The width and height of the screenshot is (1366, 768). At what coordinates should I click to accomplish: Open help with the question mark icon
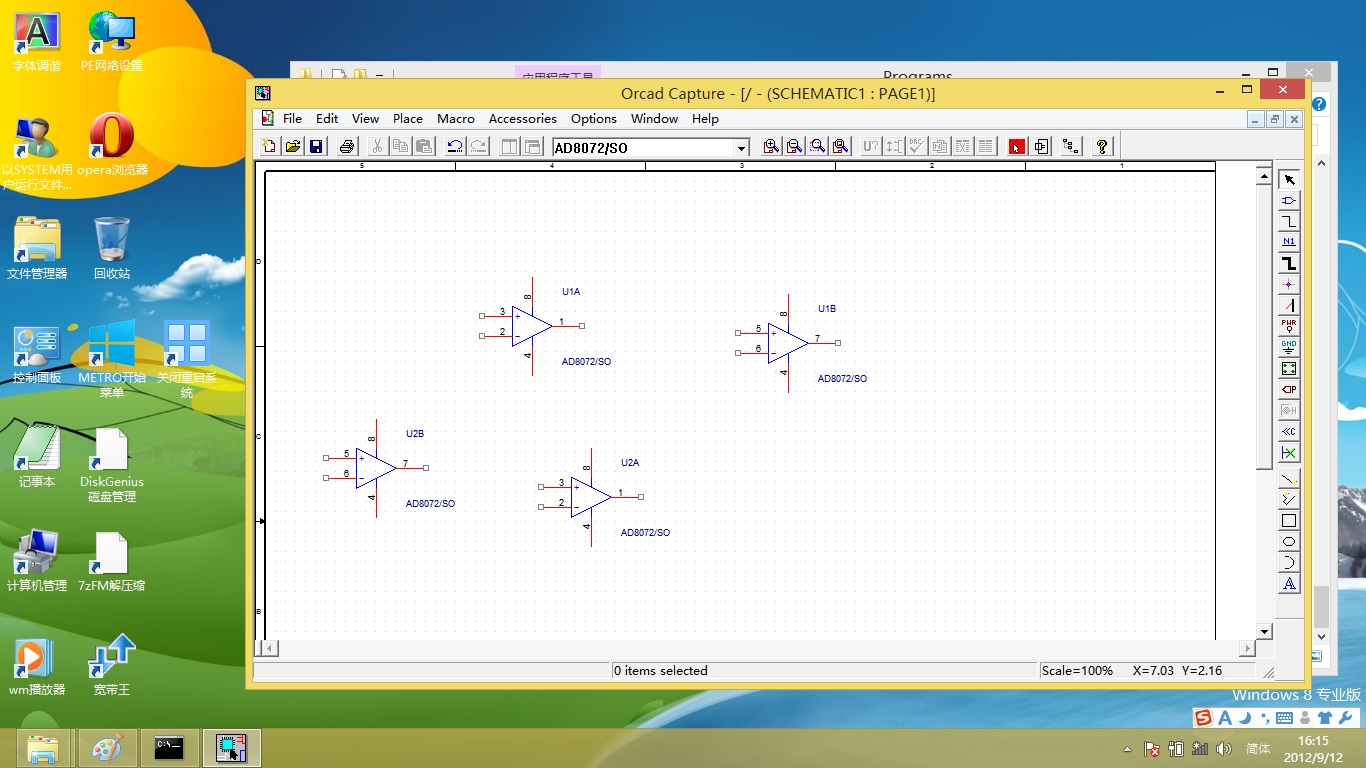click(1102, 146)
